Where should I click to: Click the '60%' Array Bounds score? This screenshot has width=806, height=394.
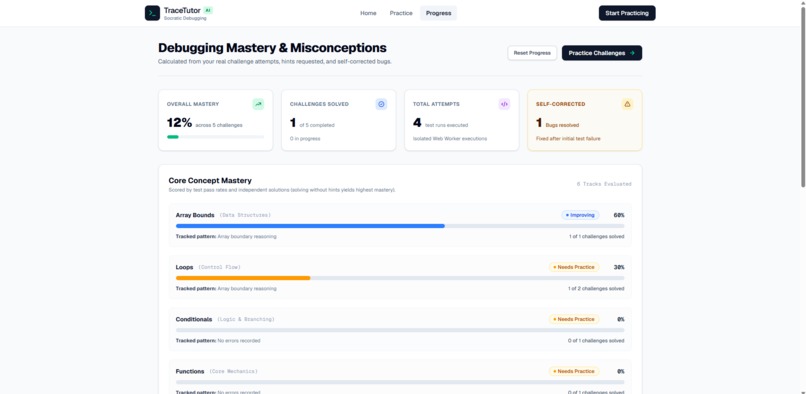[x=619, y=215]
